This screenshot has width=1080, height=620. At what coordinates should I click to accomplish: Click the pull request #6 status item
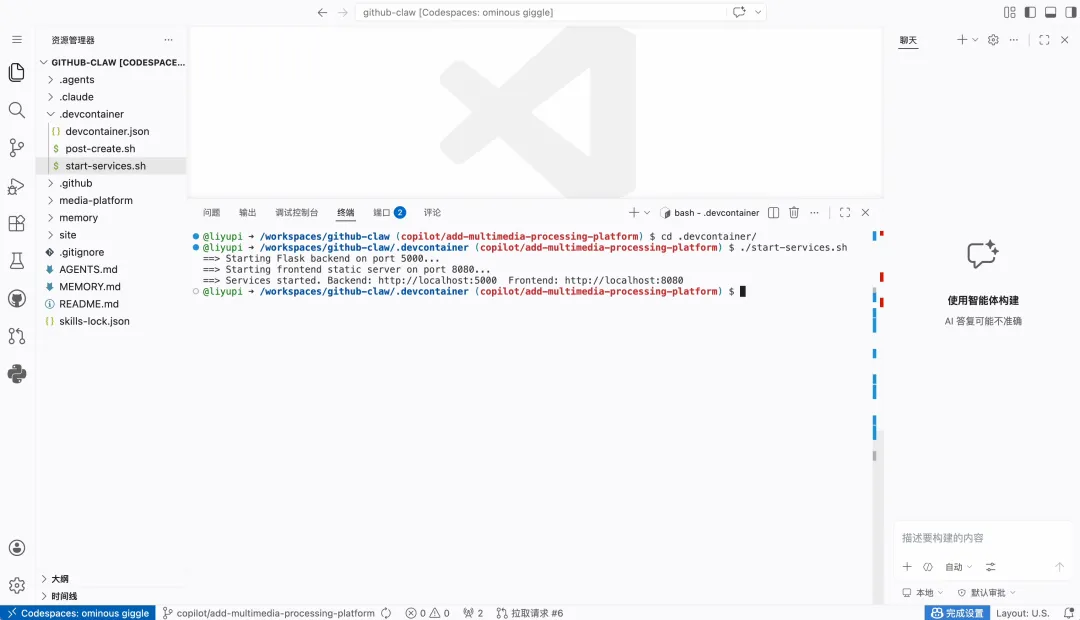(530, 613)
